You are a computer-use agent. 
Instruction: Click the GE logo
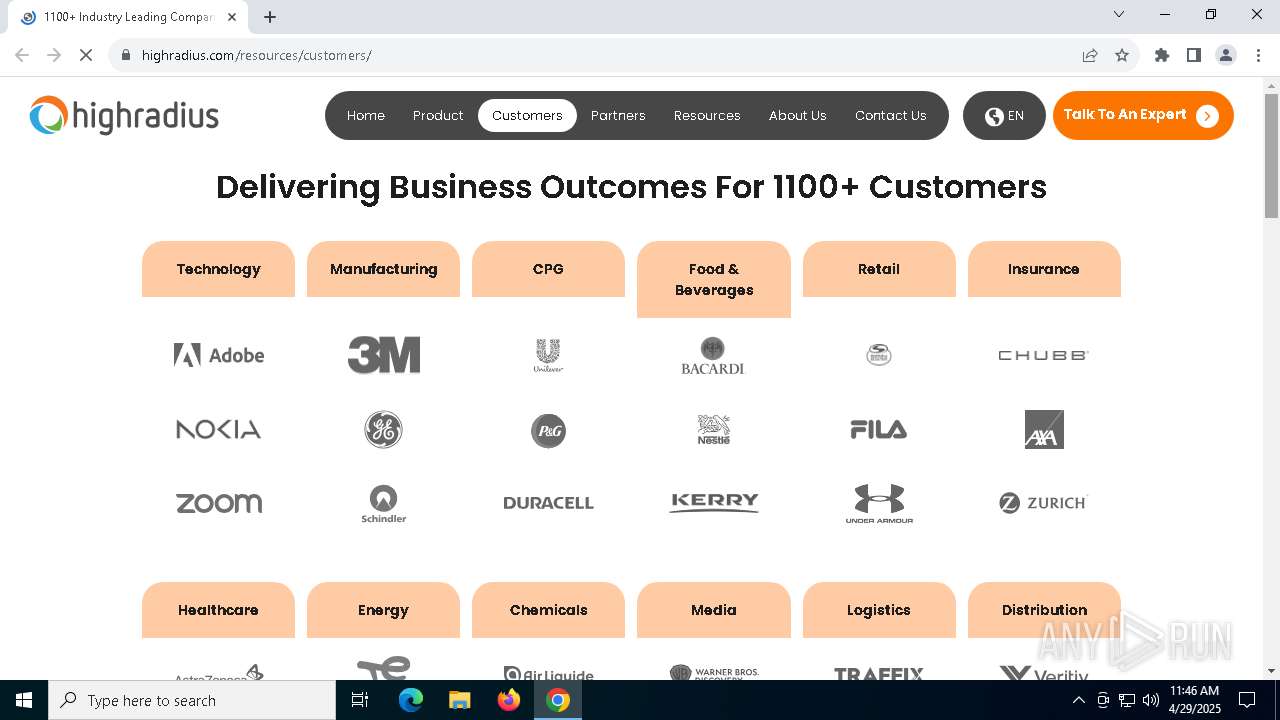point(383,429)
